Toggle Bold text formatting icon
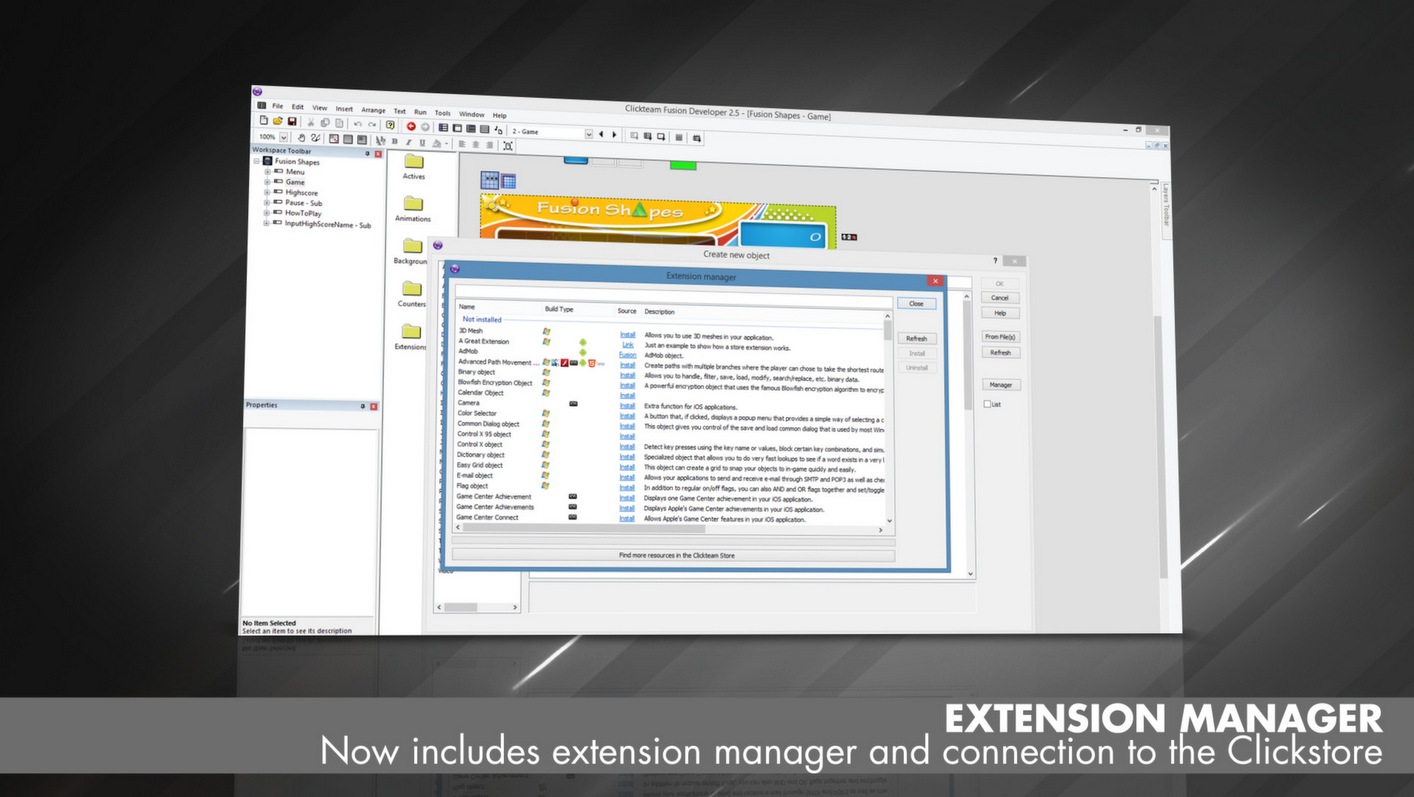This screenshot has width=1414, height=797. click(x=395, y=142)
